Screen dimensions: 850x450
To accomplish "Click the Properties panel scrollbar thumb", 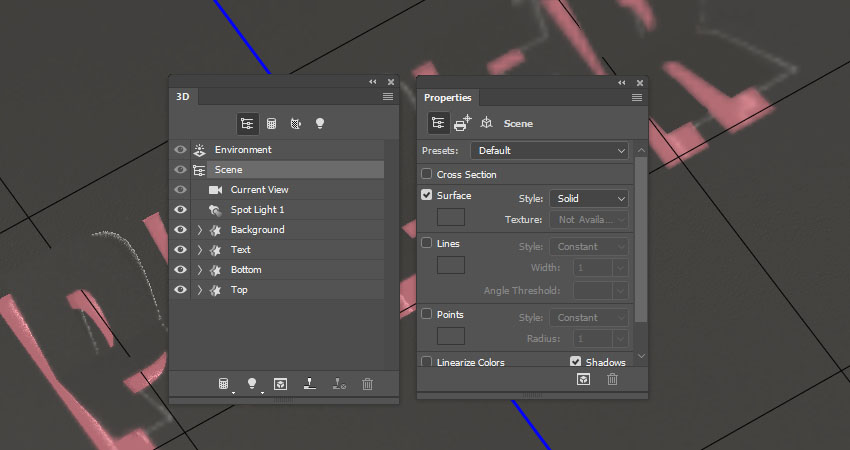I will [x=641, y=240].
